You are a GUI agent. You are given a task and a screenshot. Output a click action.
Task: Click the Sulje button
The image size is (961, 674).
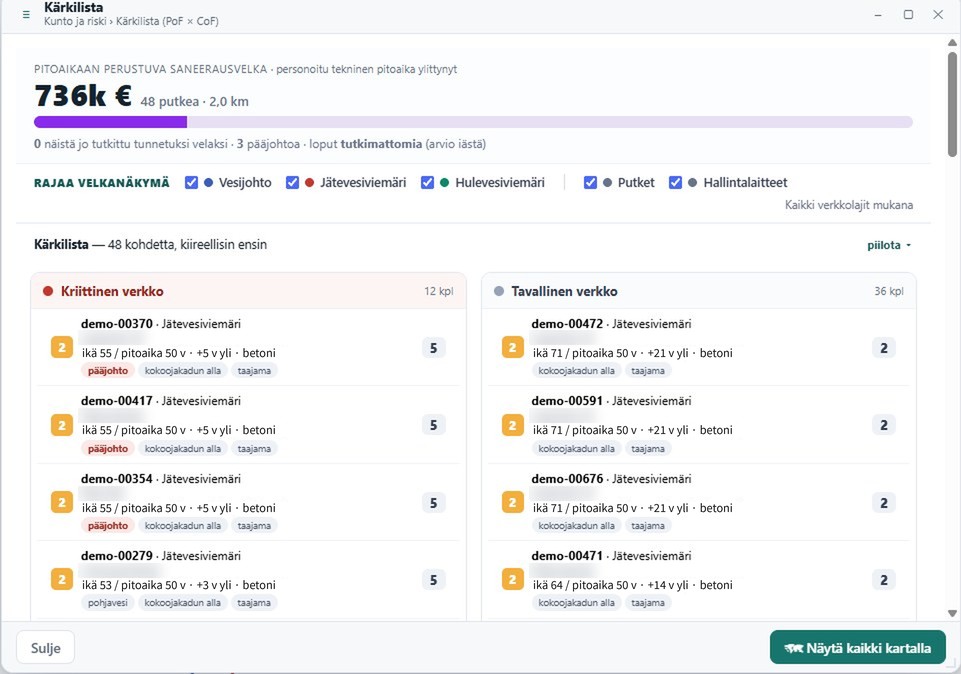45,648
